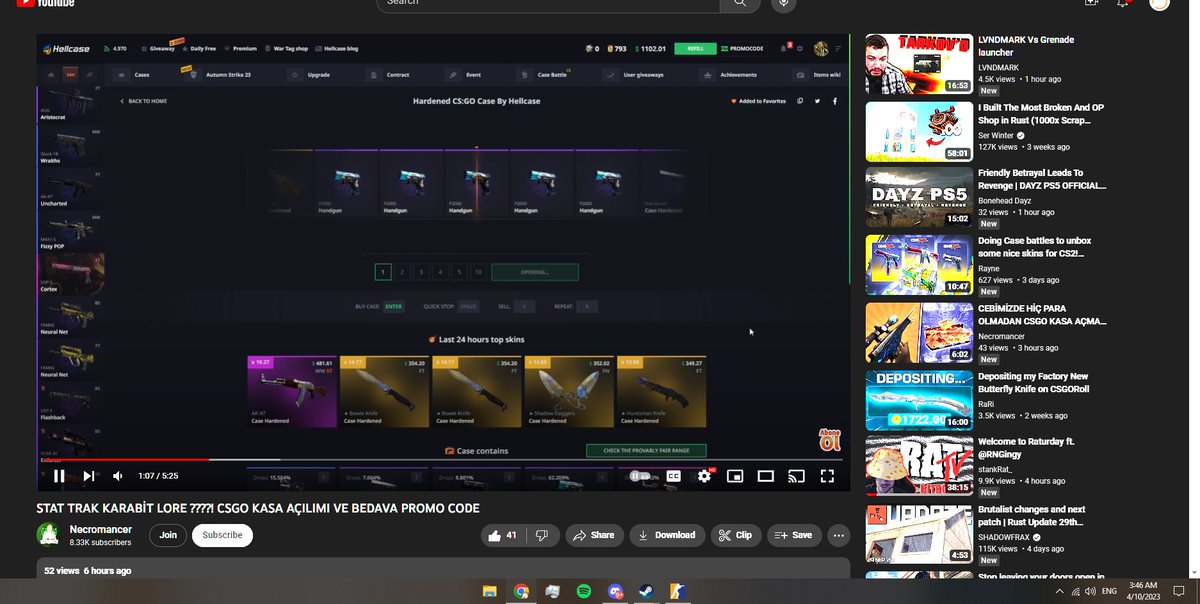1200x604 pixels.
Task: Open Welcome to Raturday video thumbnail
Action: (919, 466)
